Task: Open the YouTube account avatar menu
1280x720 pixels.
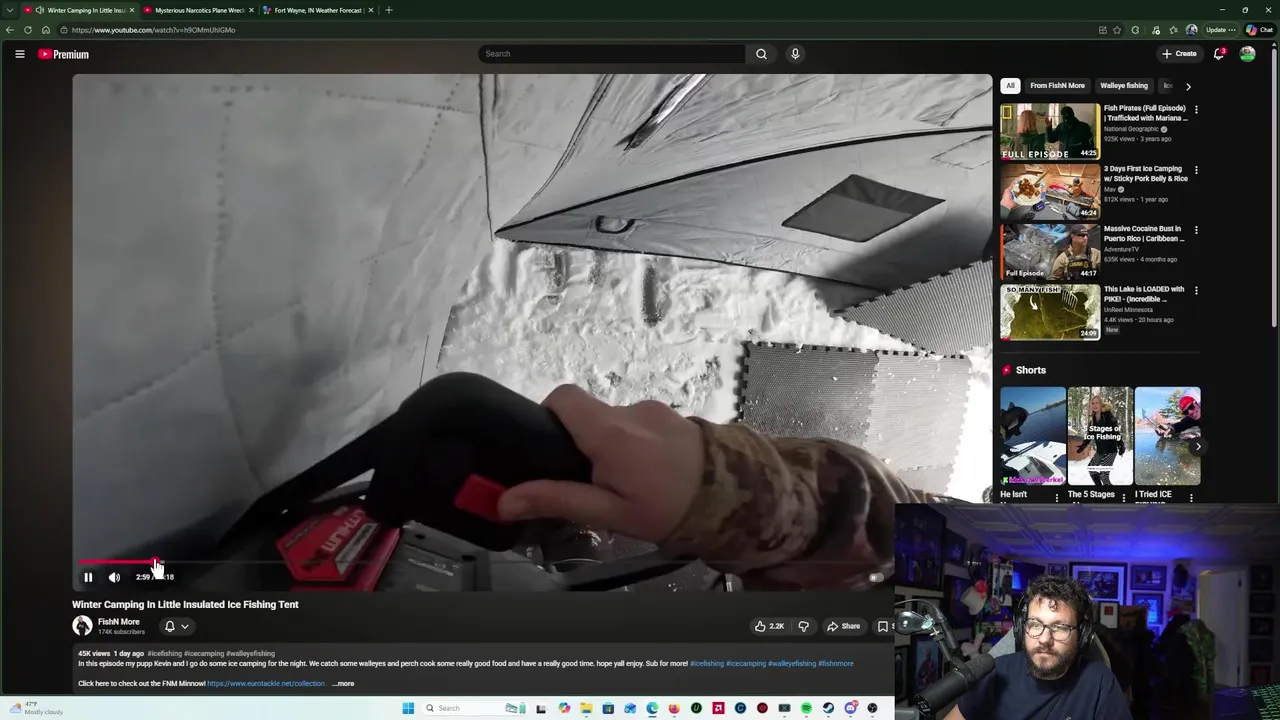Action: 1247,54
